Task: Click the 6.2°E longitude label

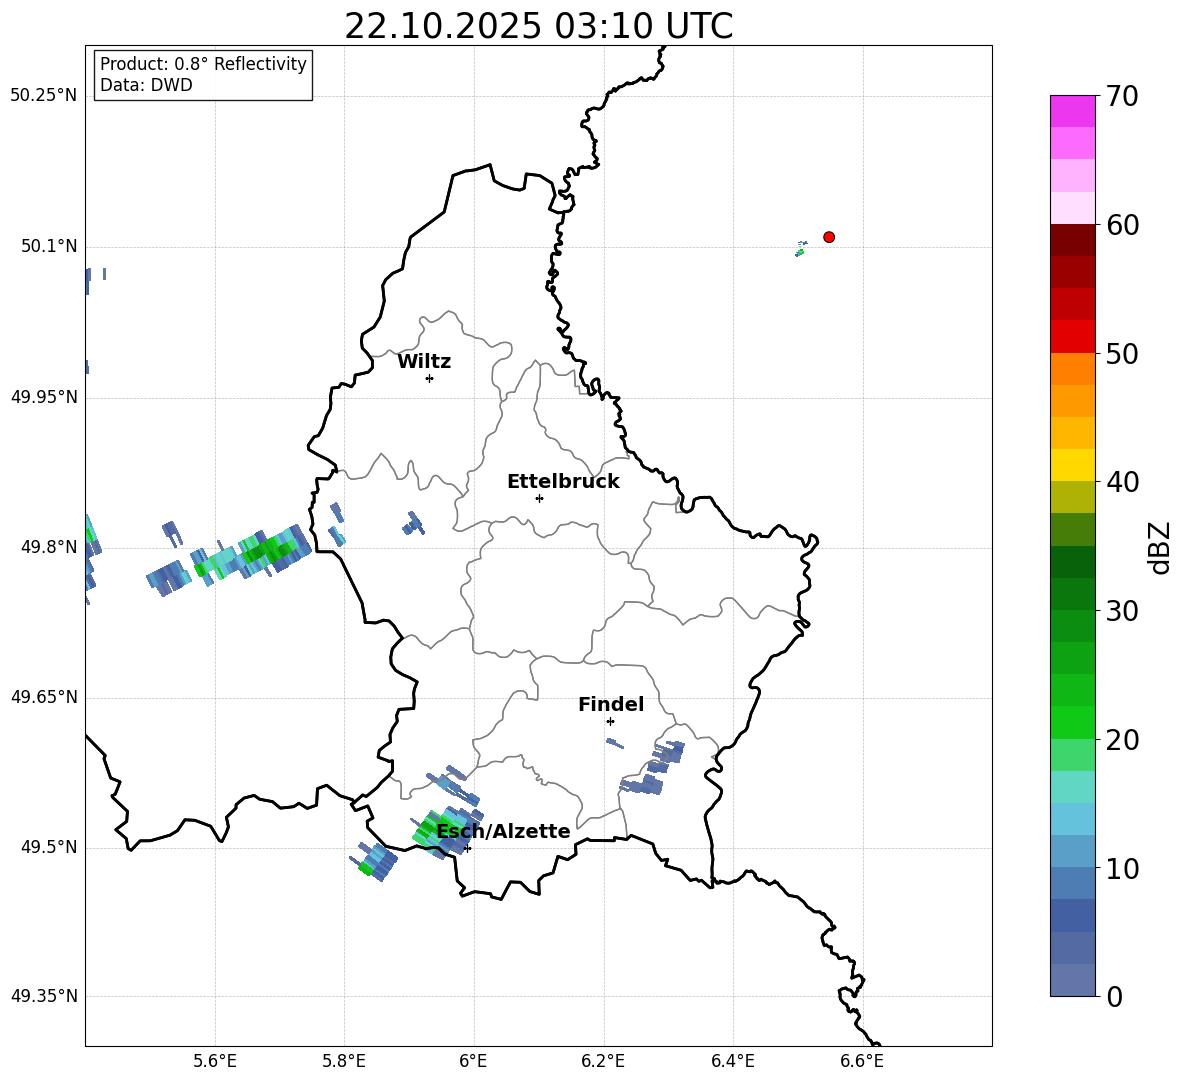Action: tap(603, 1061)
